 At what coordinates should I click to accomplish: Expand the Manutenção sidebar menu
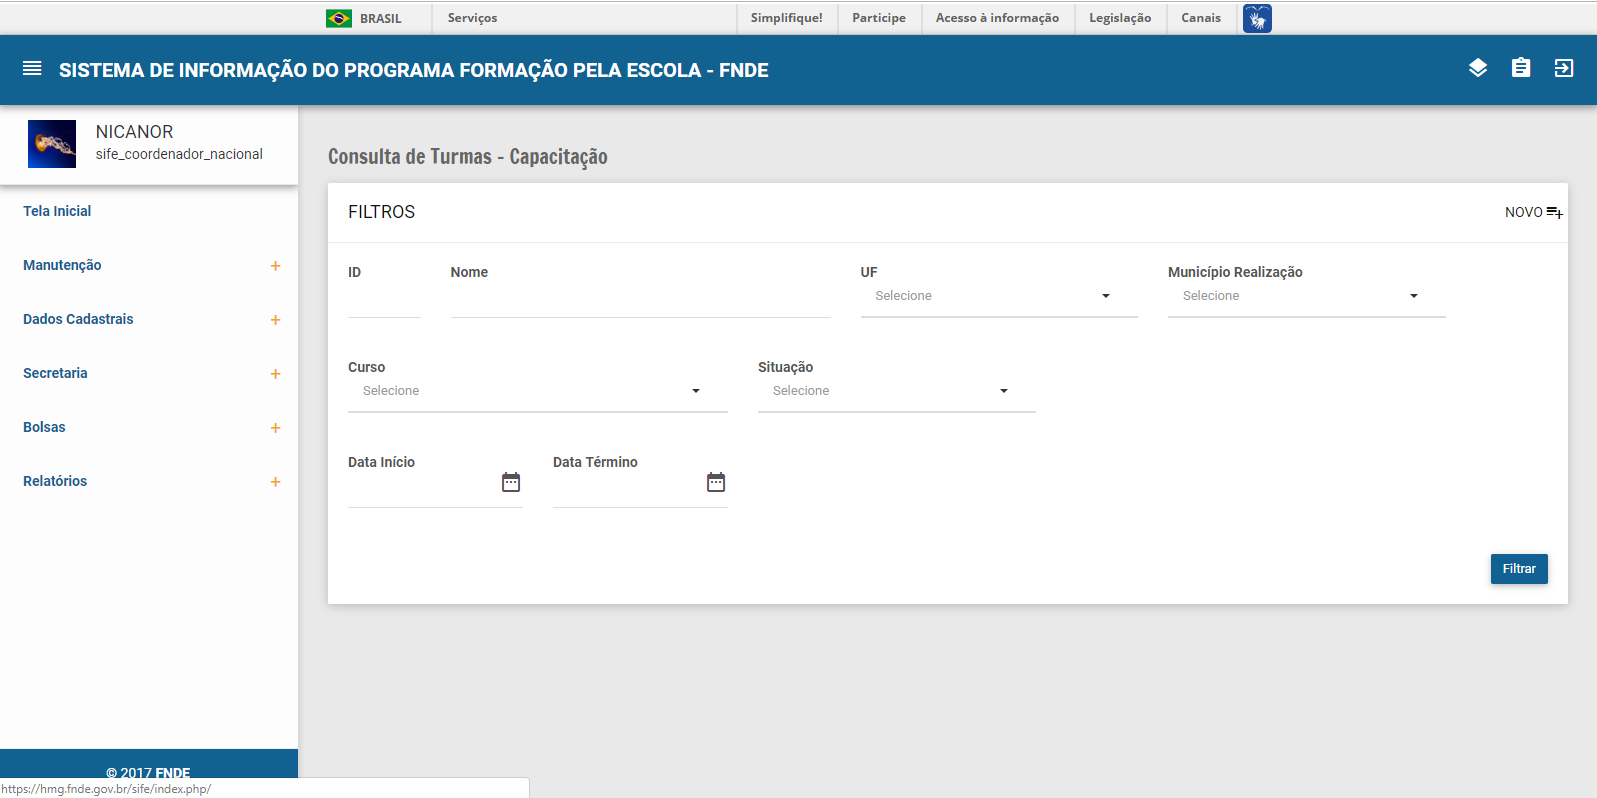tap(275, 266)
